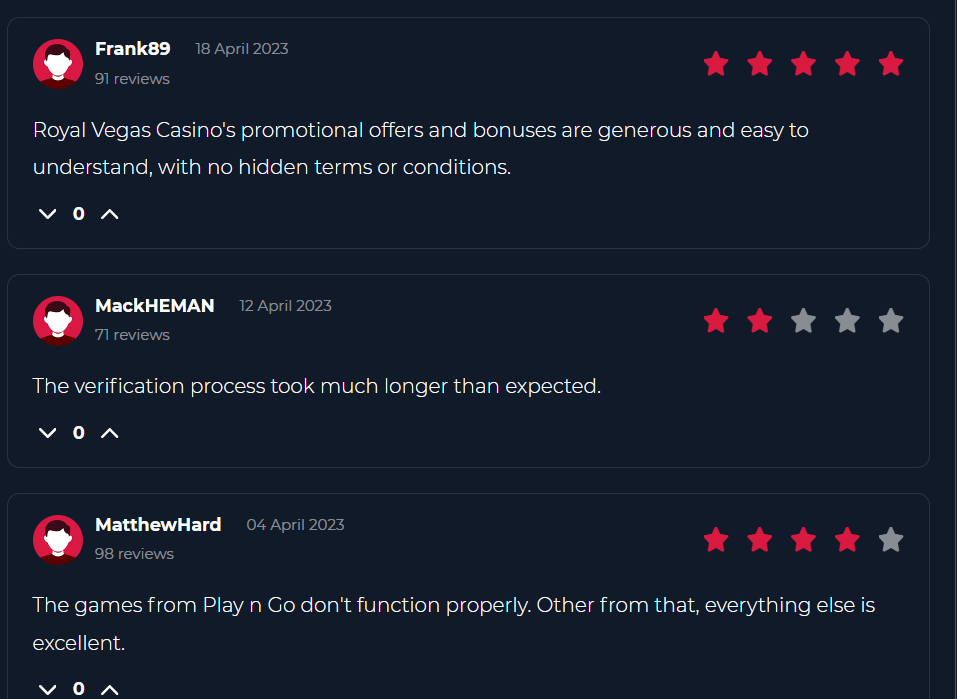Expand Frank89's review with the up chevron
The image size is (957, 699).
coord(110,213)
